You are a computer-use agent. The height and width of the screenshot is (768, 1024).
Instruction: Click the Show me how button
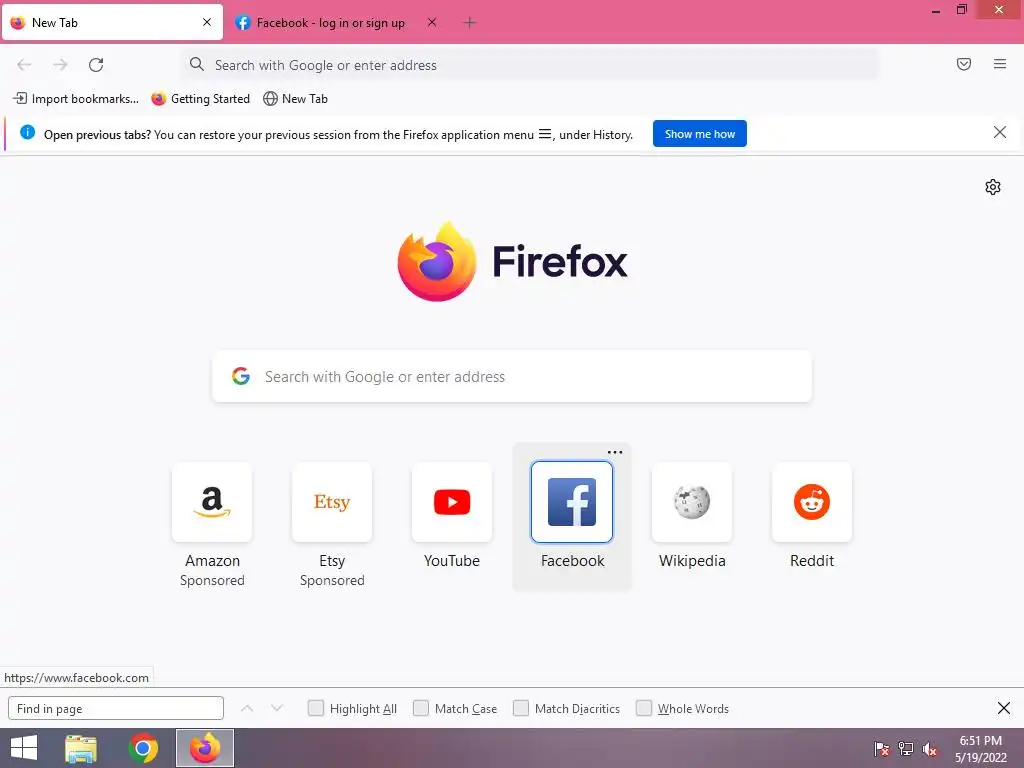coord(699,134)
